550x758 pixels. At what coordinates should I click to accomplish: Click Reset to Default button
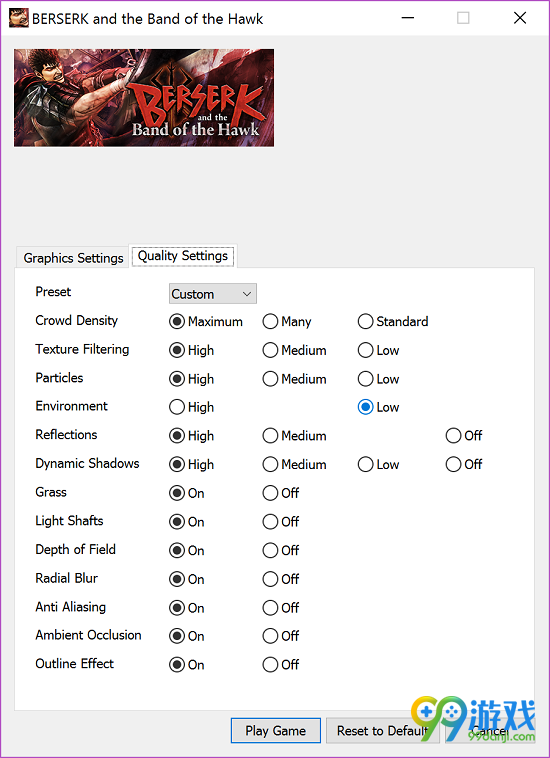click(382, 730)
